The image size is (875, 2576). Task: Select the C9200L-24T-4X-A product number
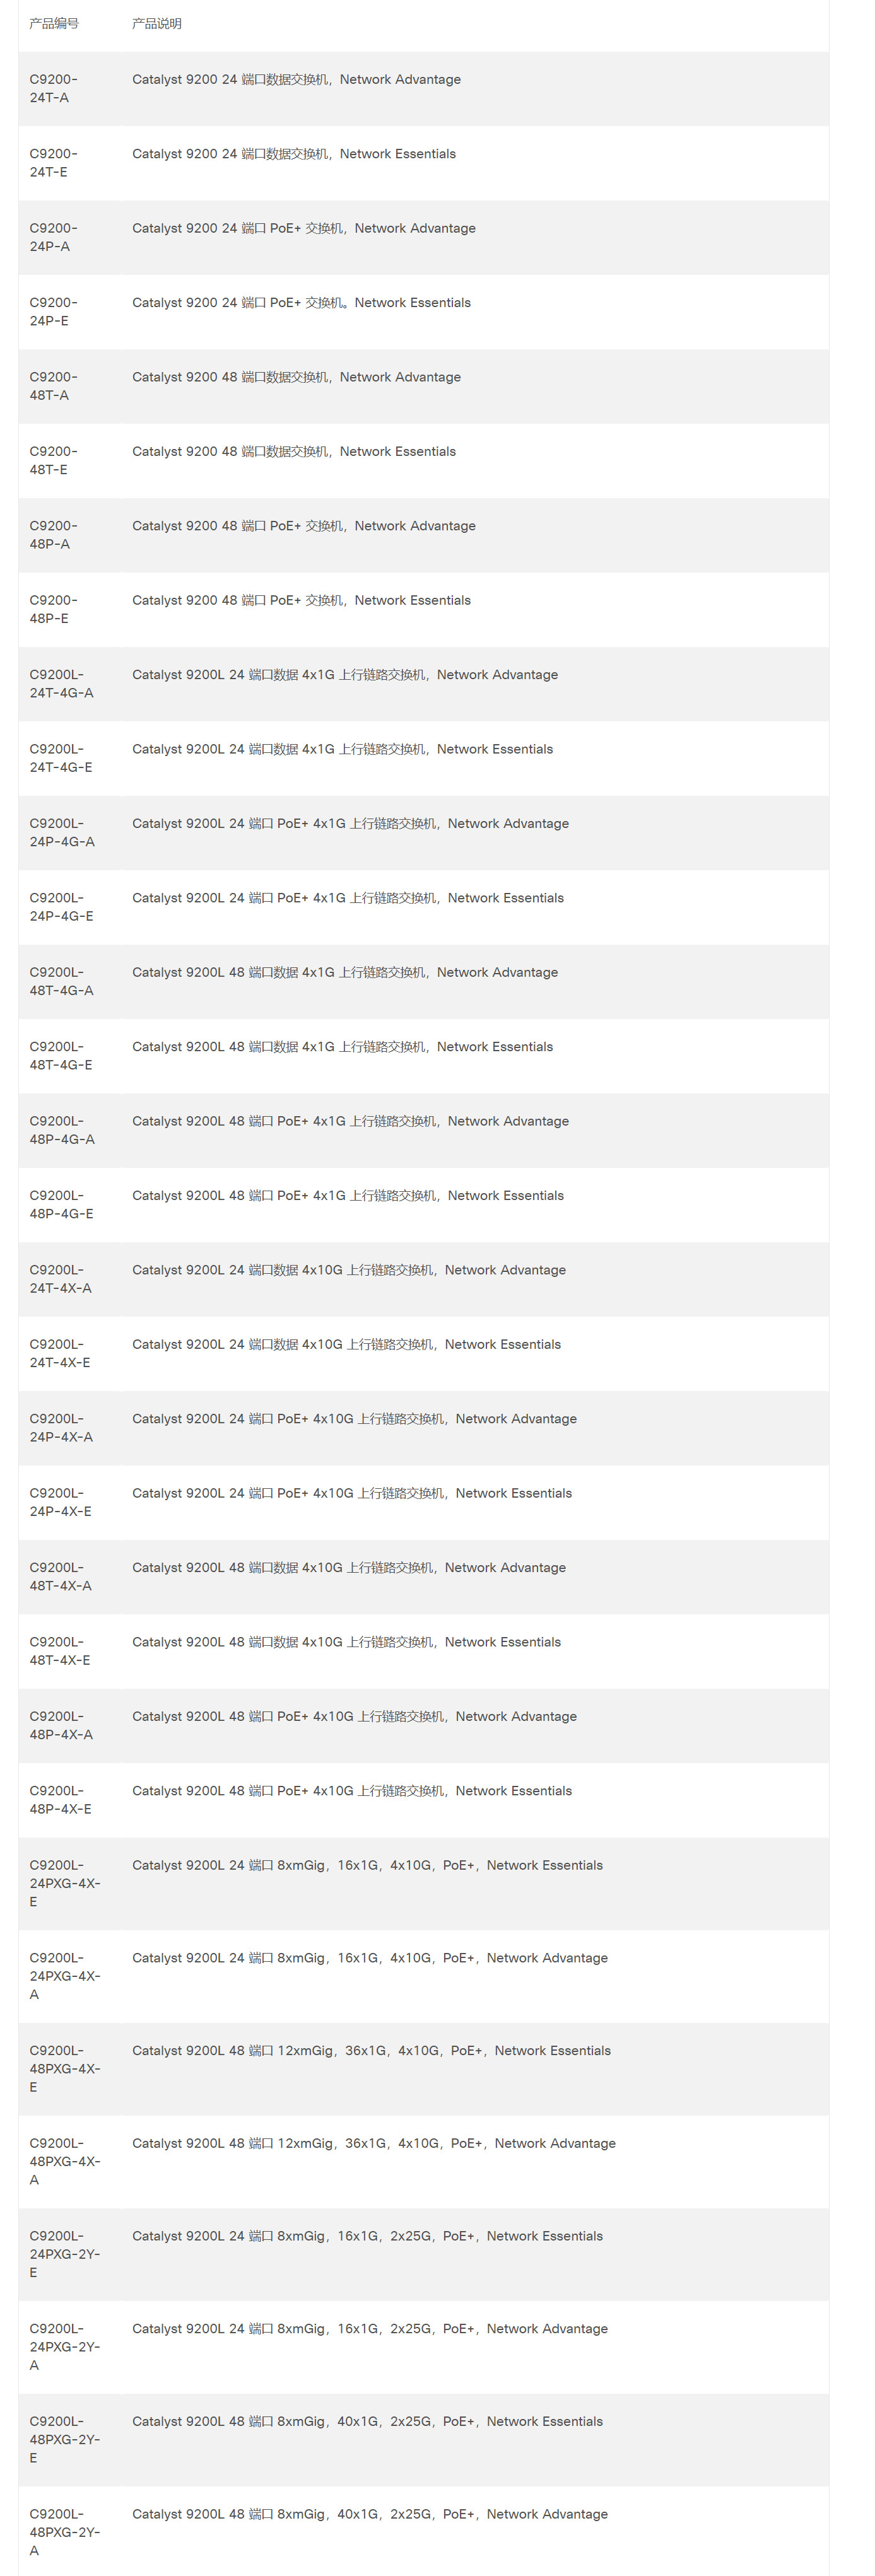coord(60,1279)
